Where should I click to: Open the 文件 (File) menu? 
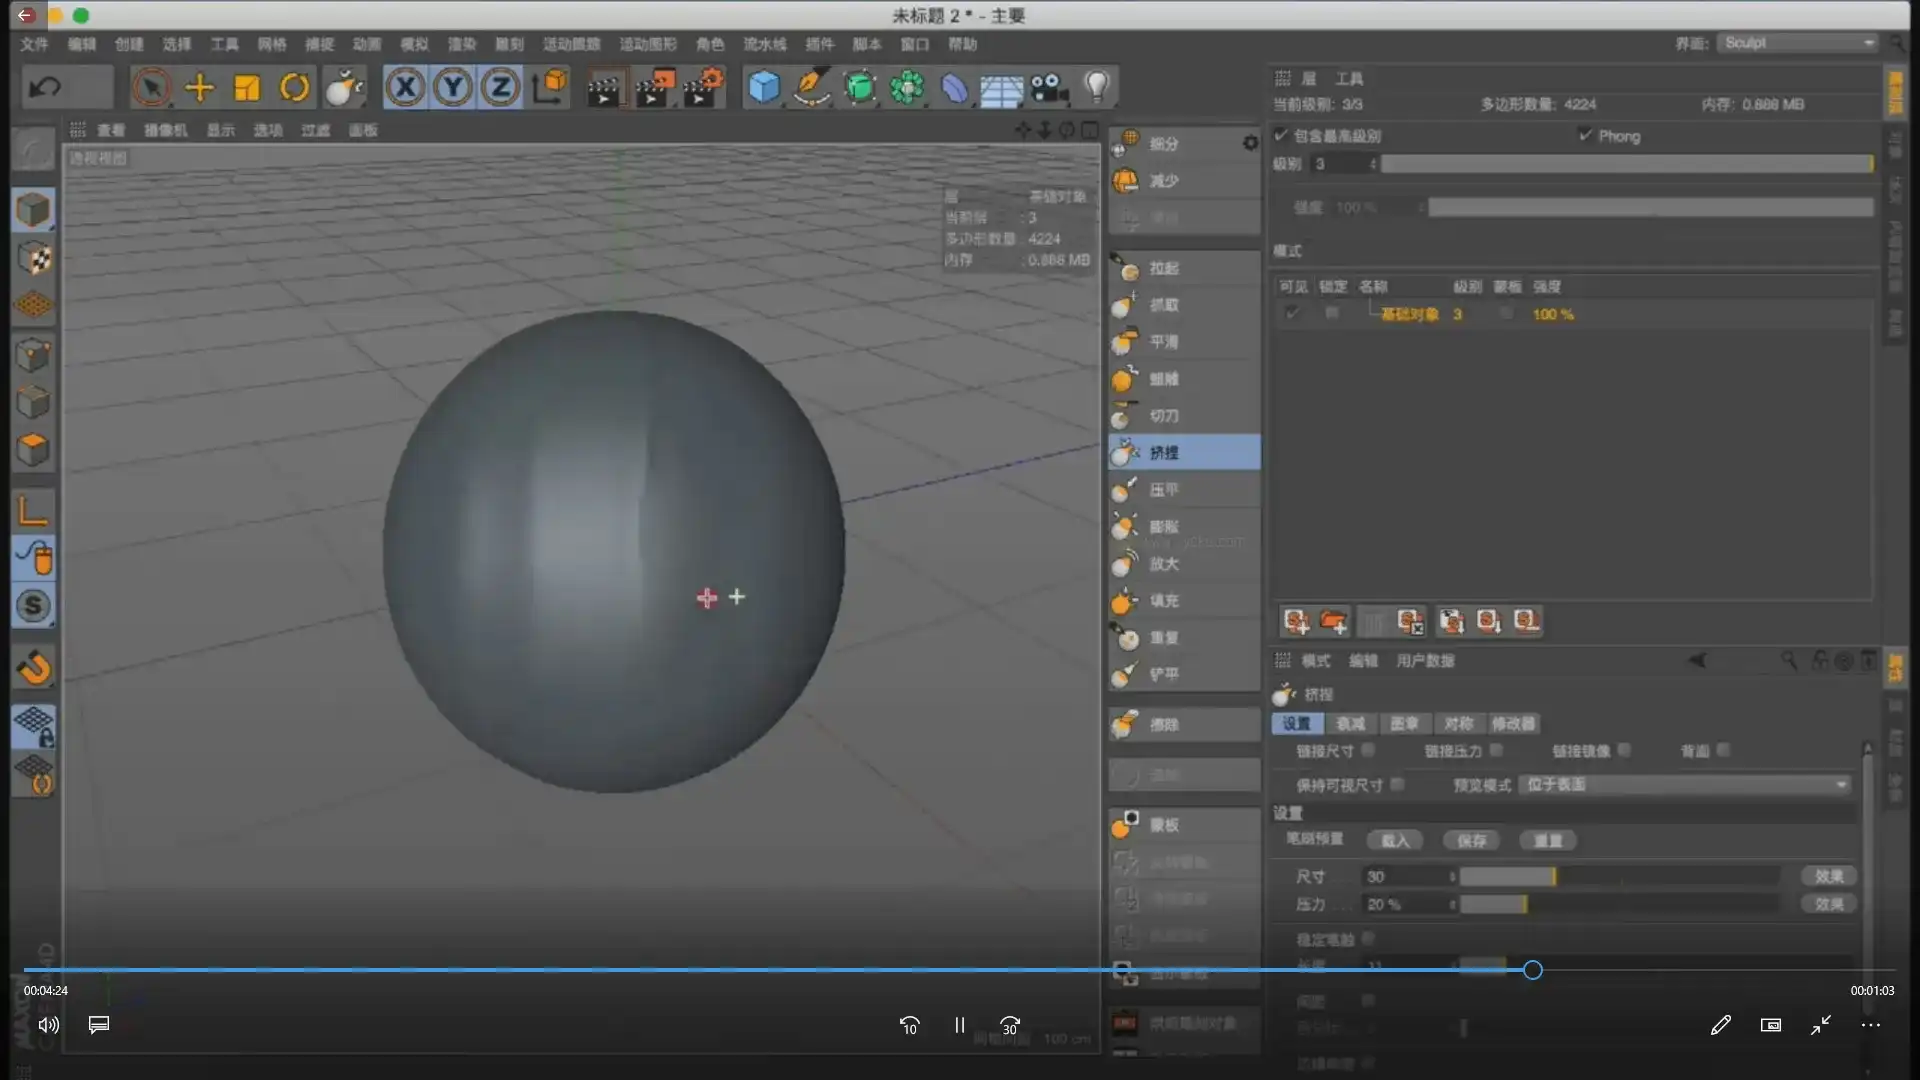34,44
